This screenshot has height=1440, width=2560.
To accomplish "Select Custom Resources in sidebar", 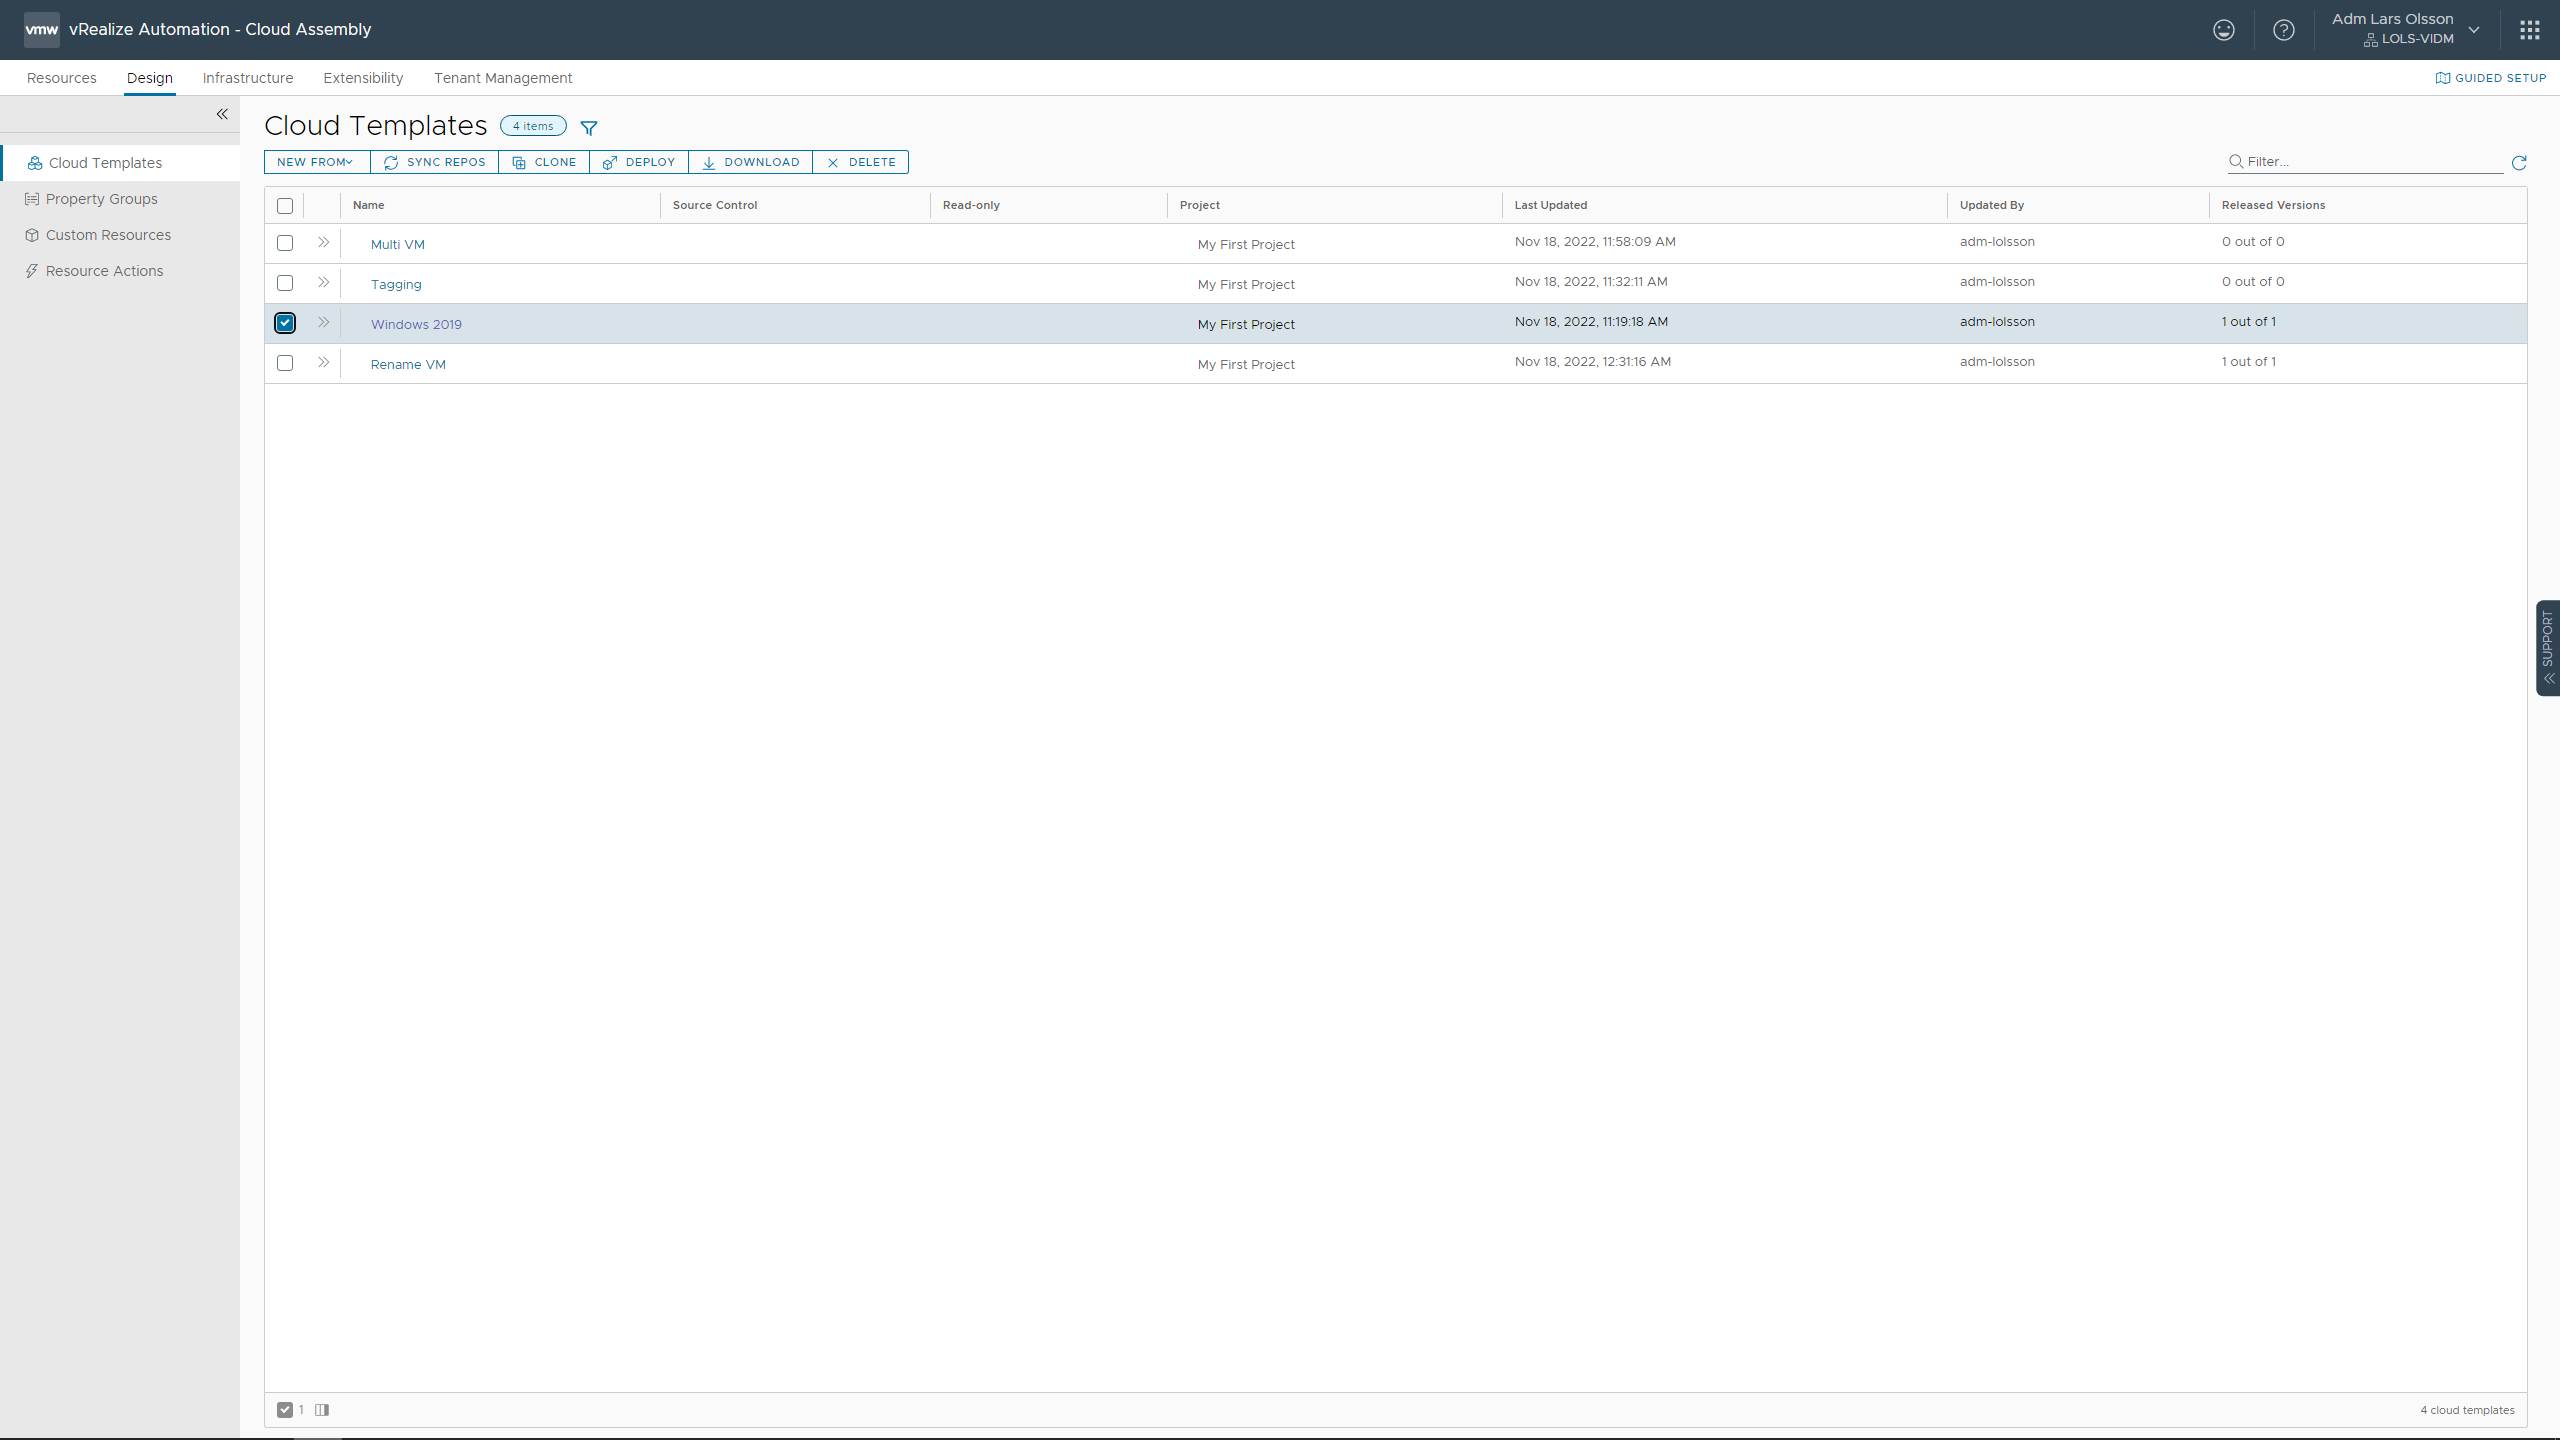I will [x=120, y=235].
